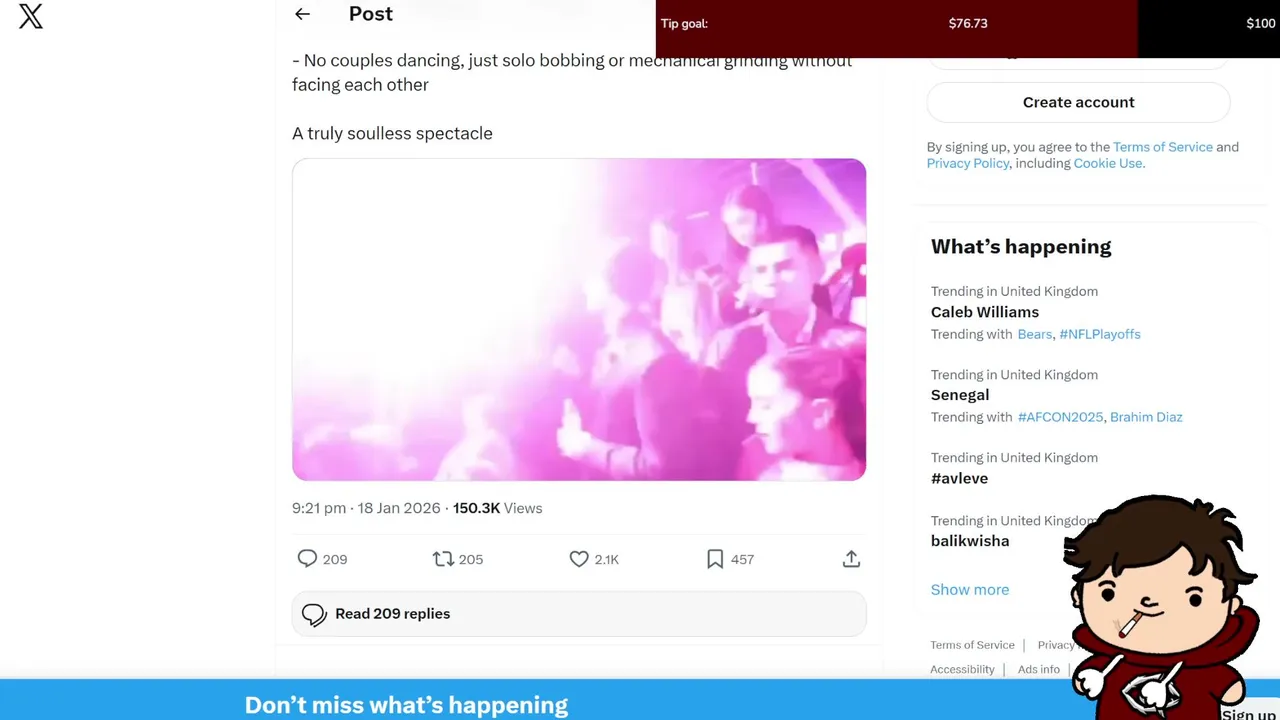Expand trends with Show more

(x=969, y=589)
